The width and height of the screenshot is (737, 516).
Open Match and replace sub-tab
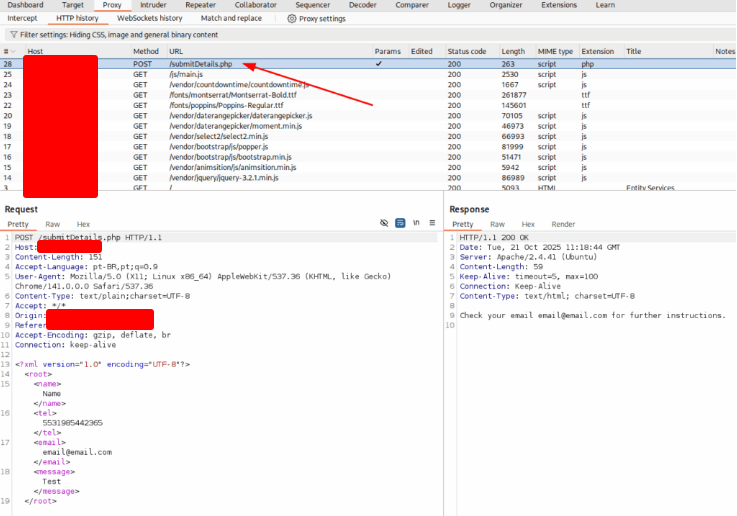(x=231, y=18)
